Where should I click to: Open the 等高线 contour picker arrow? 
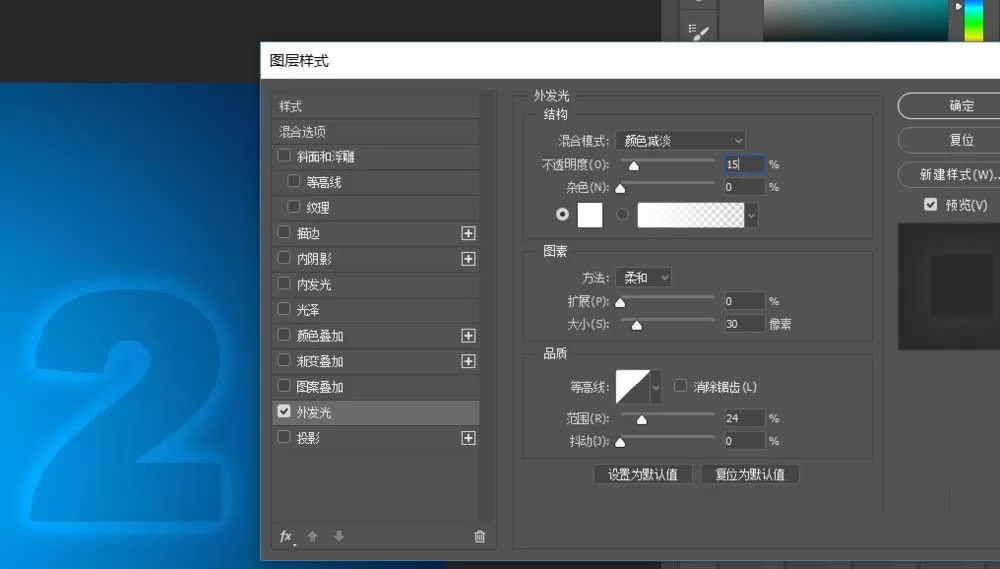(656, 387)
